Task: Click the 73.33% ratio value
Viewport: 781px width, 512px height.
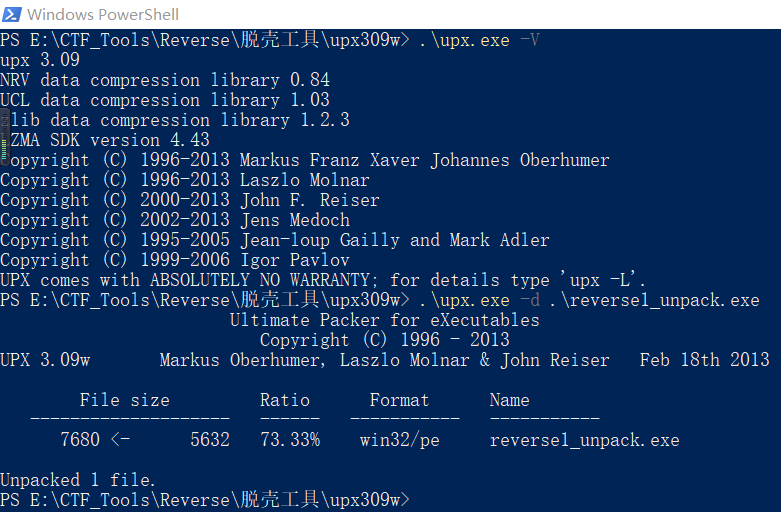Action: (x=290, y=440)
